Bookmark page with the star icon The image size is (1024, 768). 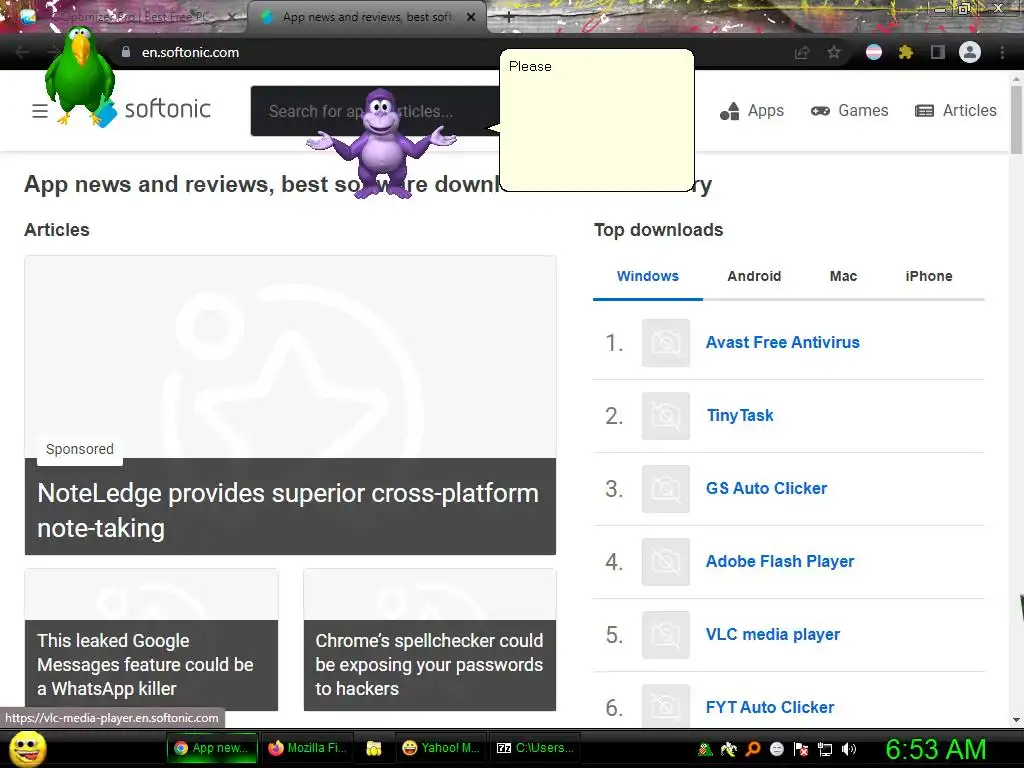pyautogui.click(x=833, y=52)
